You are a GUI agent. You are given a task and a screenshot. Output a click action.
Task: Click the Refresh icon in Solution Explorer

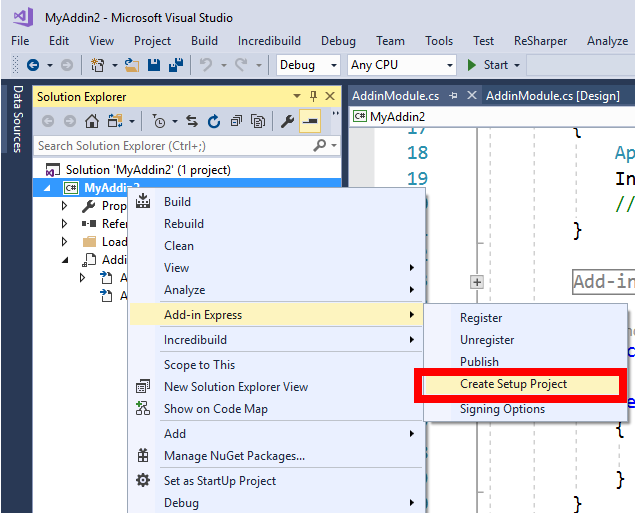pos(214,121)
